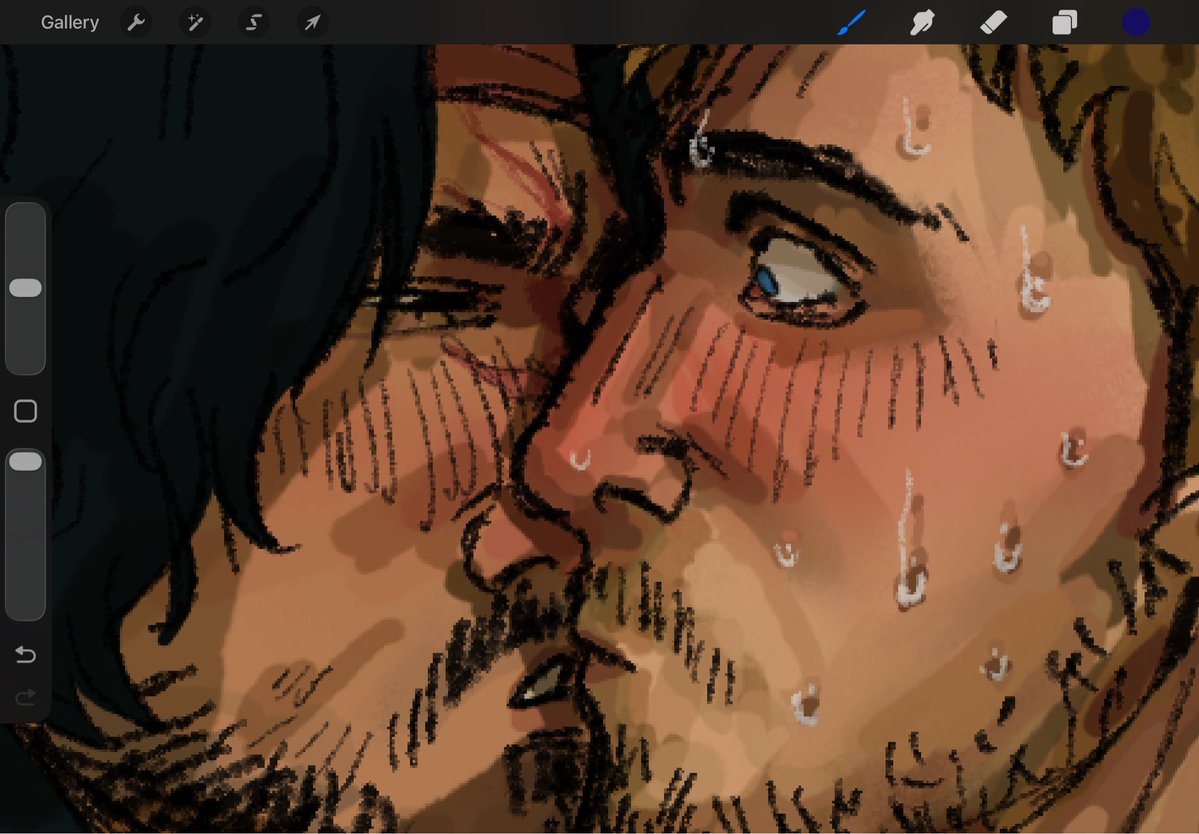
Task: Undo the last stroke
Action: (x=25, y=654)
